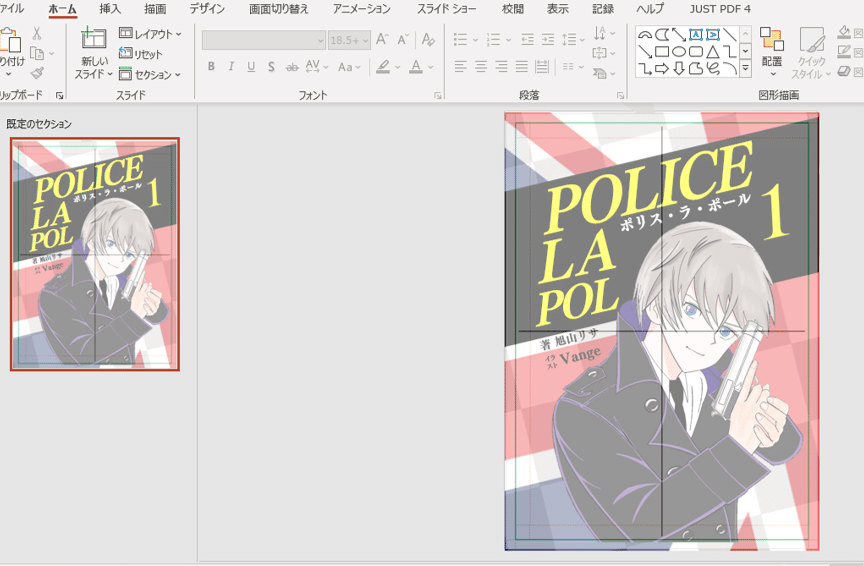Select the Oval shape in gallery
This screenshot has height=566, width=864.
click(679, 52)
